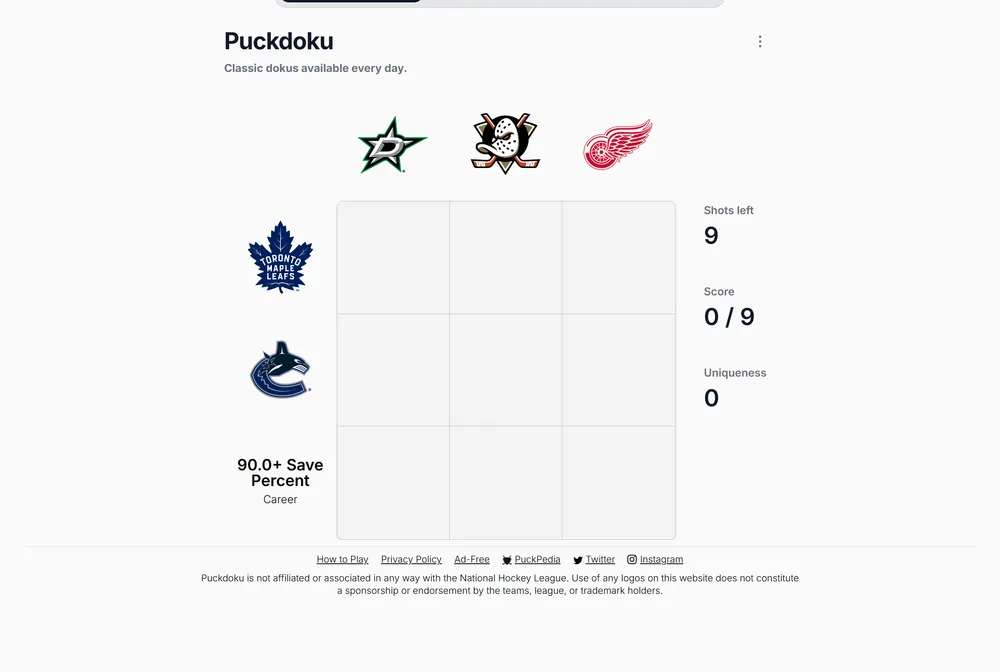The image size is (1000, 672).
Task: Select the Maple Leafs and Red Wings cell
Action: pos(619,258)
